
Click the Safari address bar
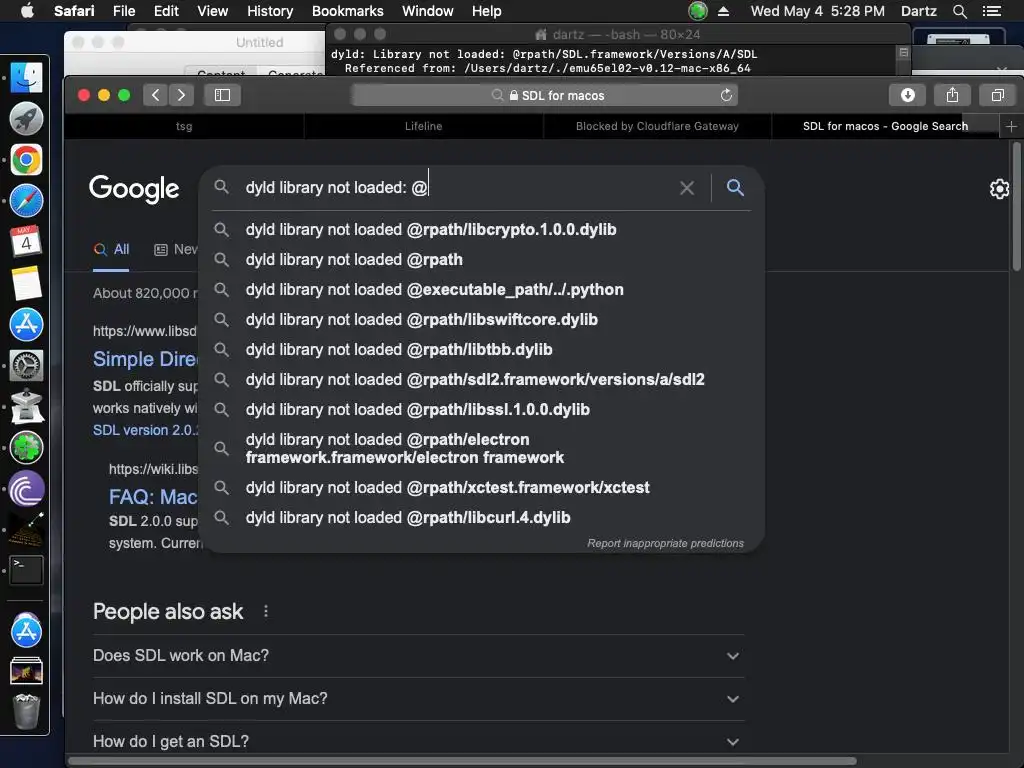tap(545, 95)
